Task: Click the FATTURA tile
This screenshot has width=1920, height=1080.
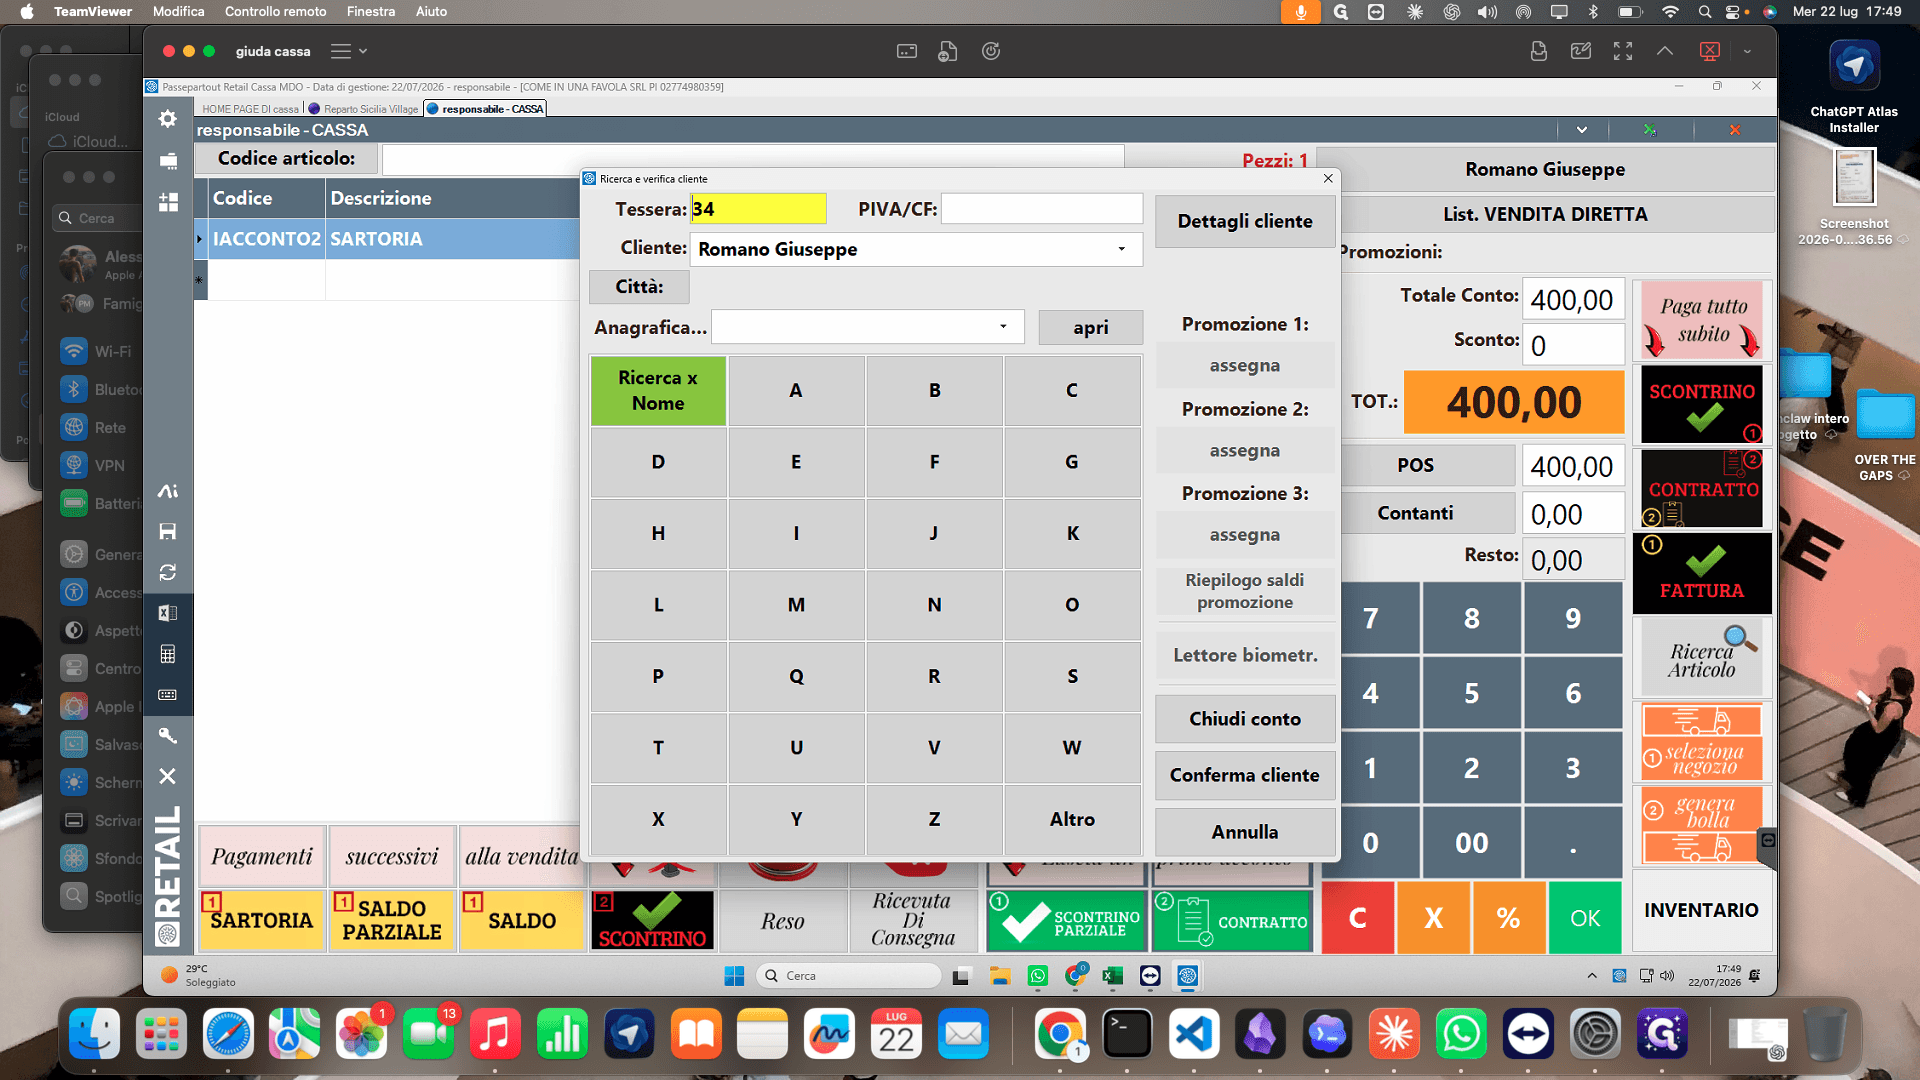Action: coord(1702,573)
